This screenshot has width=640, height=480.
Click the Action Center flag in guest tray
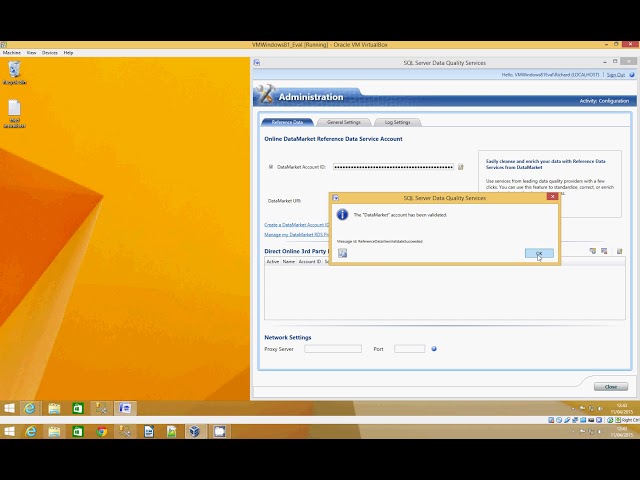[582, 408]
